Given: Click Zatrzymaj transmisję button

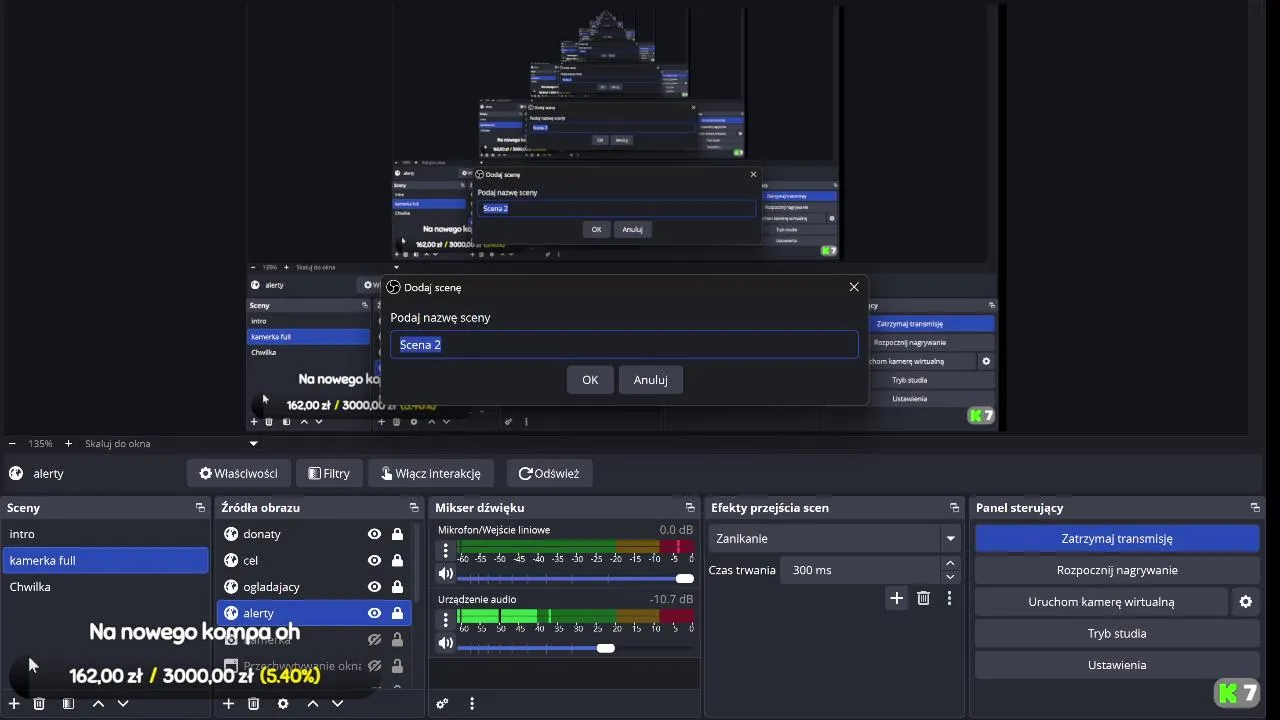Looking at the screenshot, I should point(1117,538).
